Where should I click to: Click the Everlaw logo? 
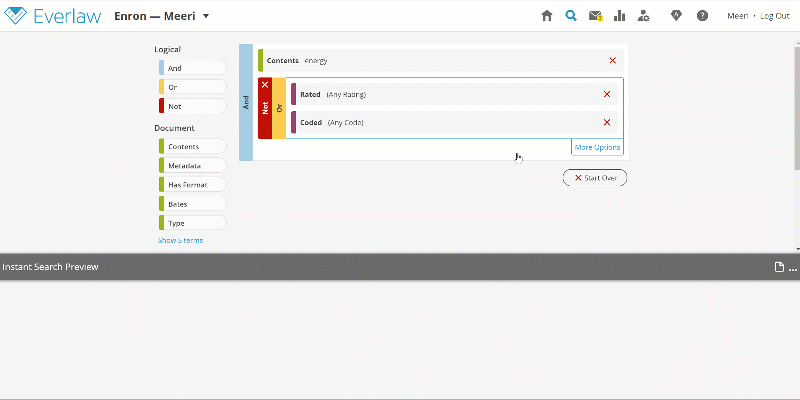53,16
